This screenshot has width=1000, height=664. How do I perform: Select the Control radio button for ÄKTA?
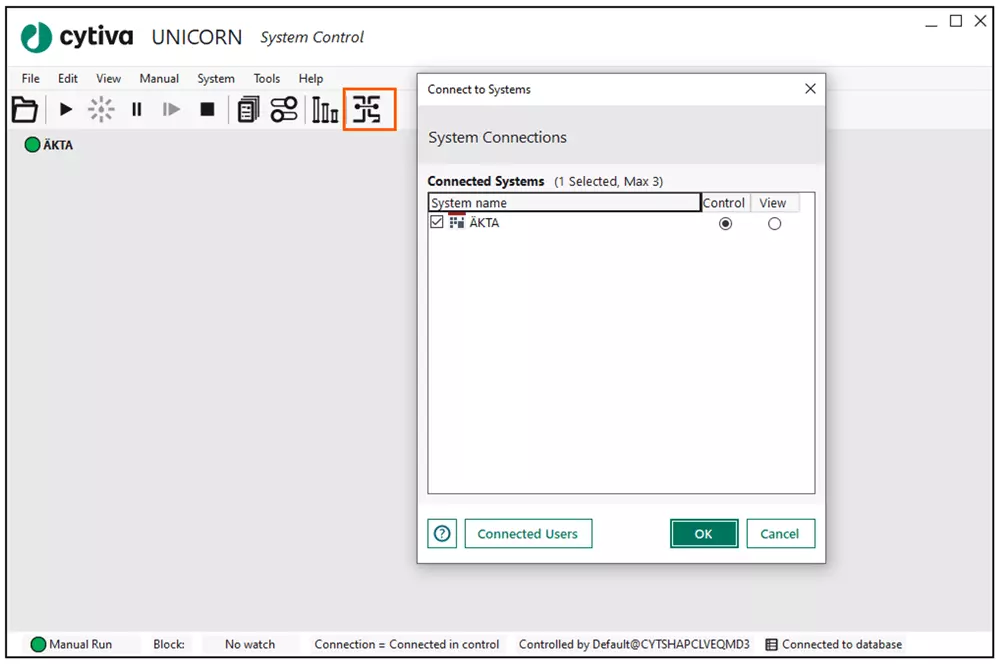coord(724,223)
